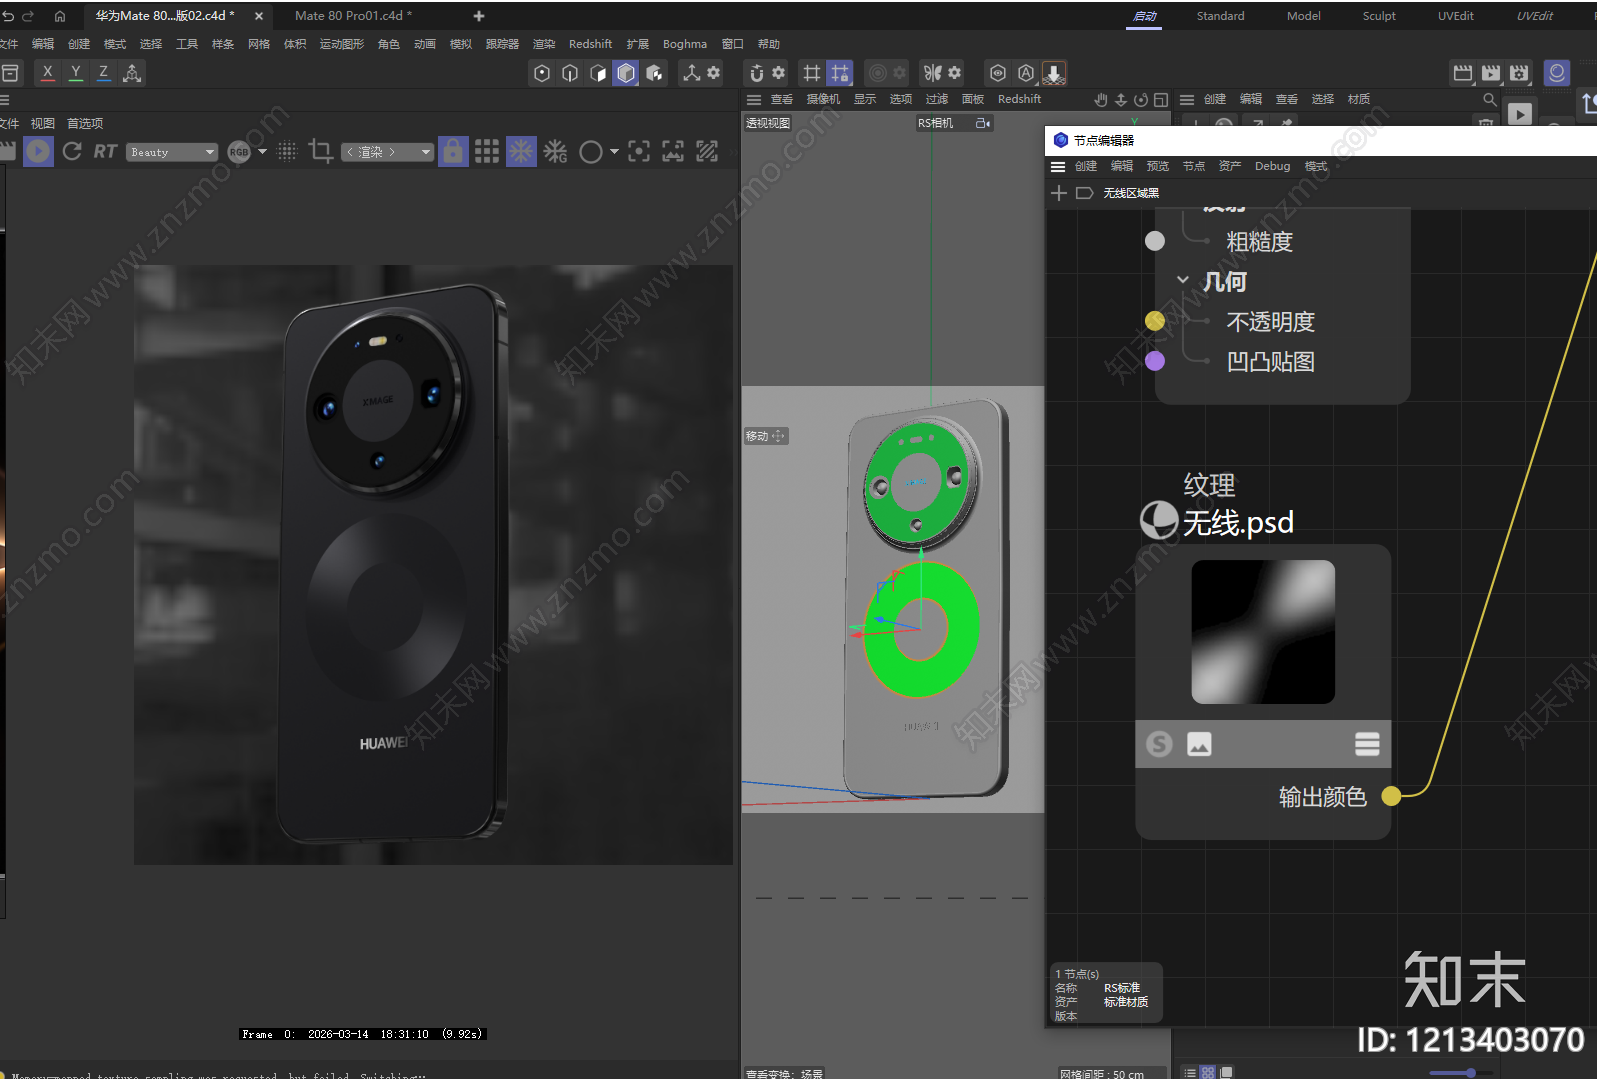Add a new document tab

click(479, 16)
